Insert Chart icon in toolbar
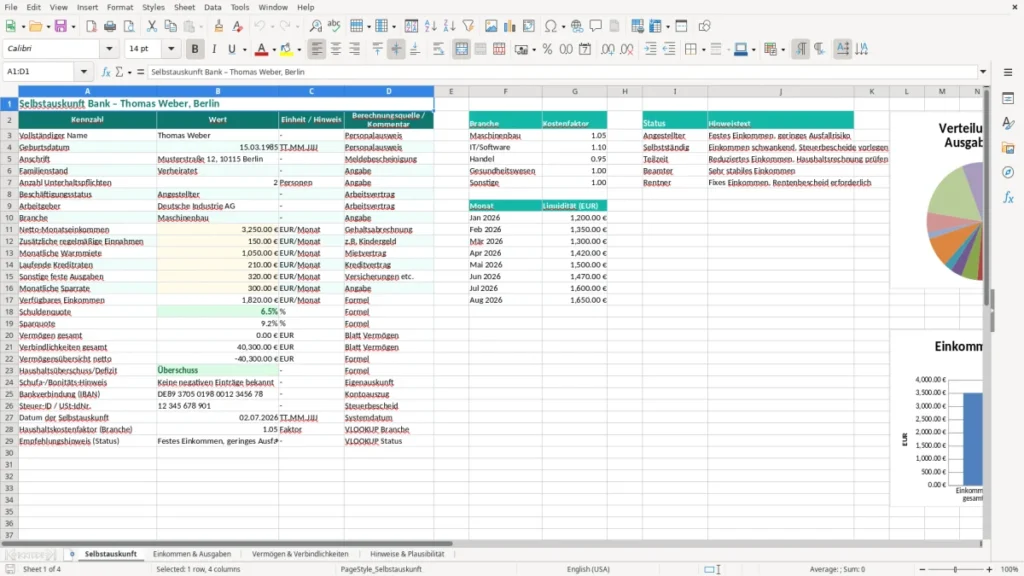This screenshot has width=1024, height=576. (510, 26)
